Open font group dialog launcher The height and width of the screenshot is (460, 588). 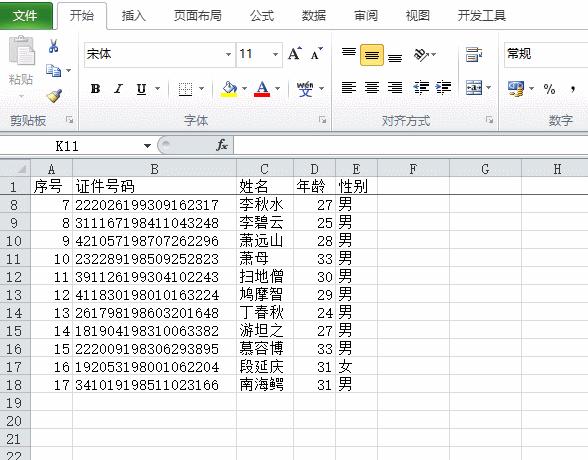coord(322,120)
